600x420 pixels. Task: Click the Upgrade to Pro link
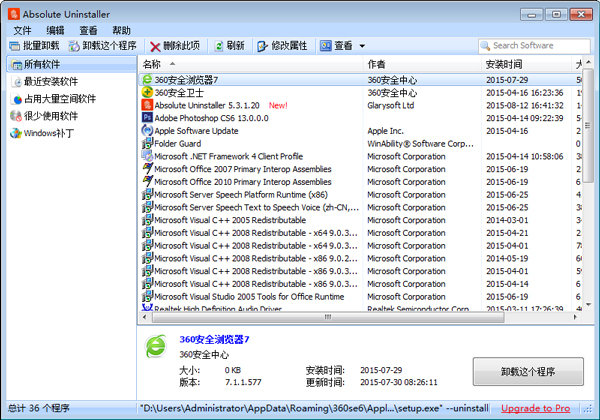tap(535, 408)
